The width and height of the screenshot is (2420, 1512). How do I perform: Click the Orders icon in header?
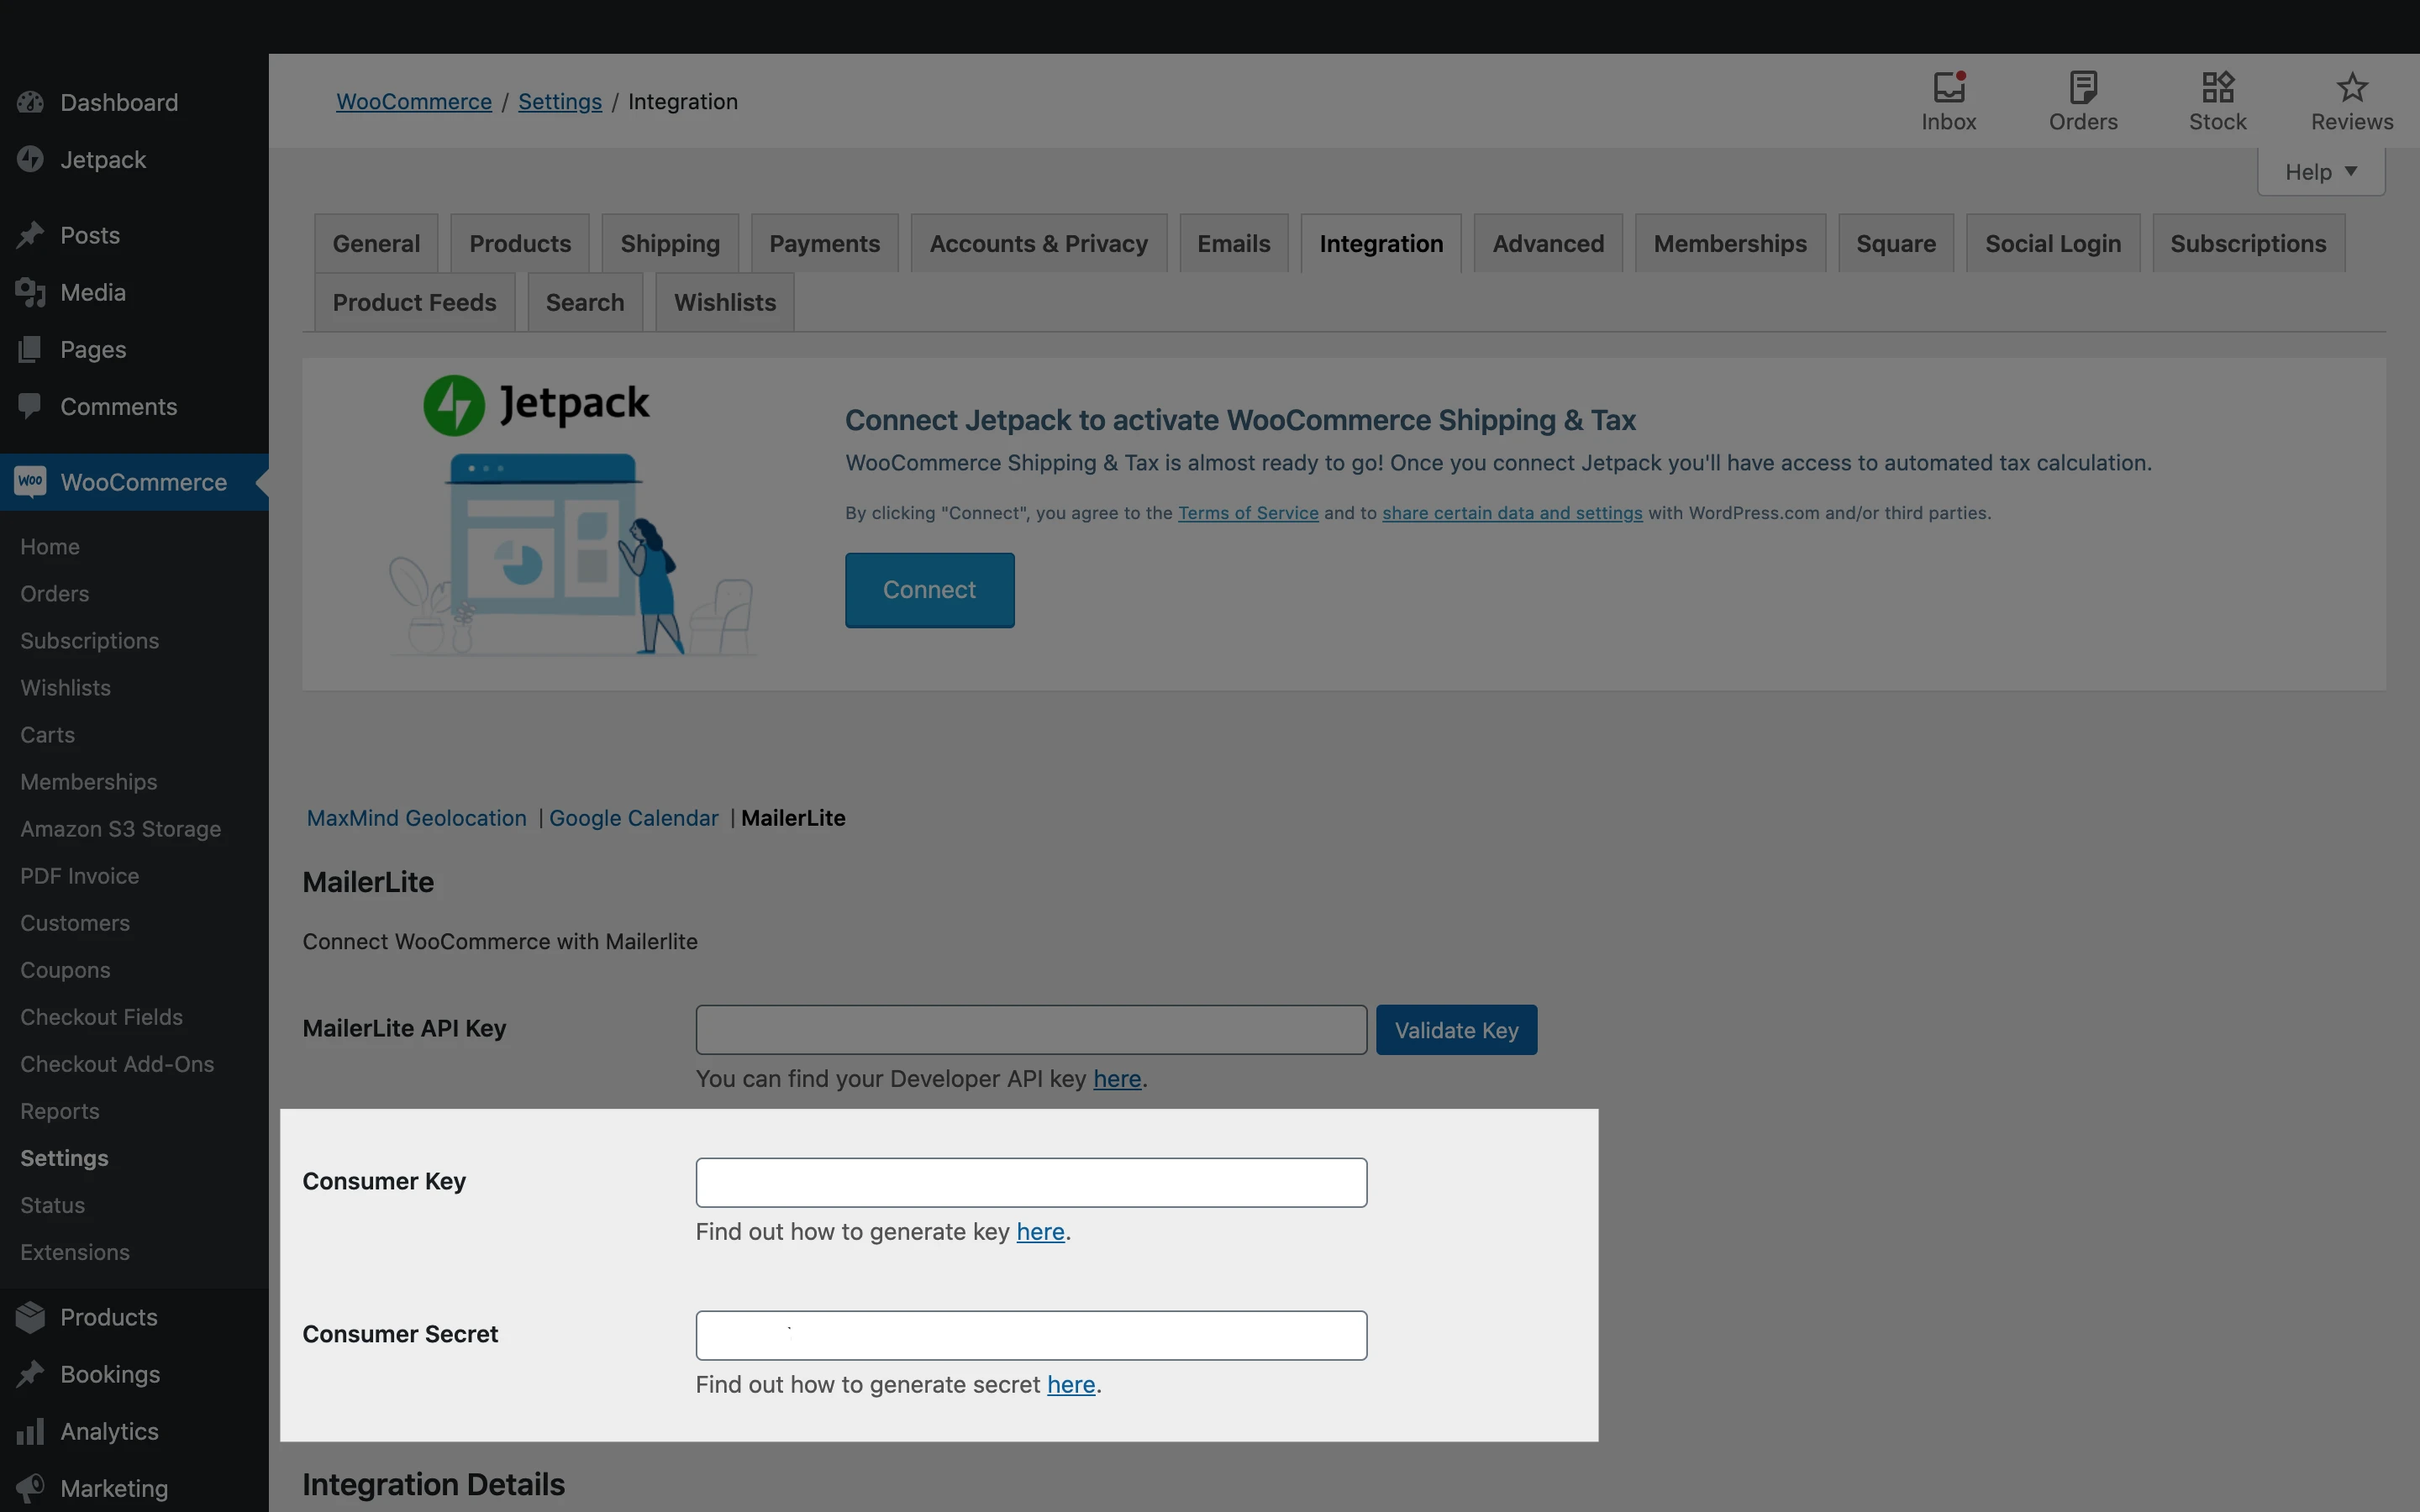point(2082,88)
